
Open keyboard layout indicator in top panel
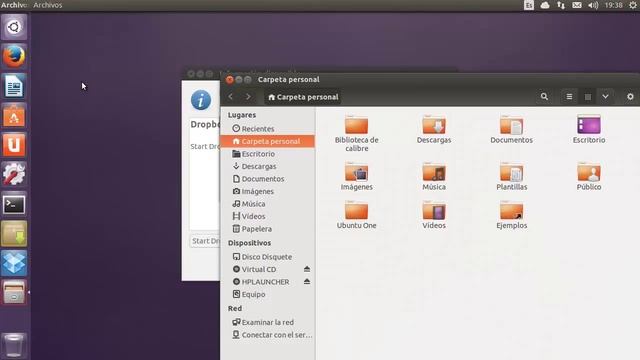coord(529,5)
